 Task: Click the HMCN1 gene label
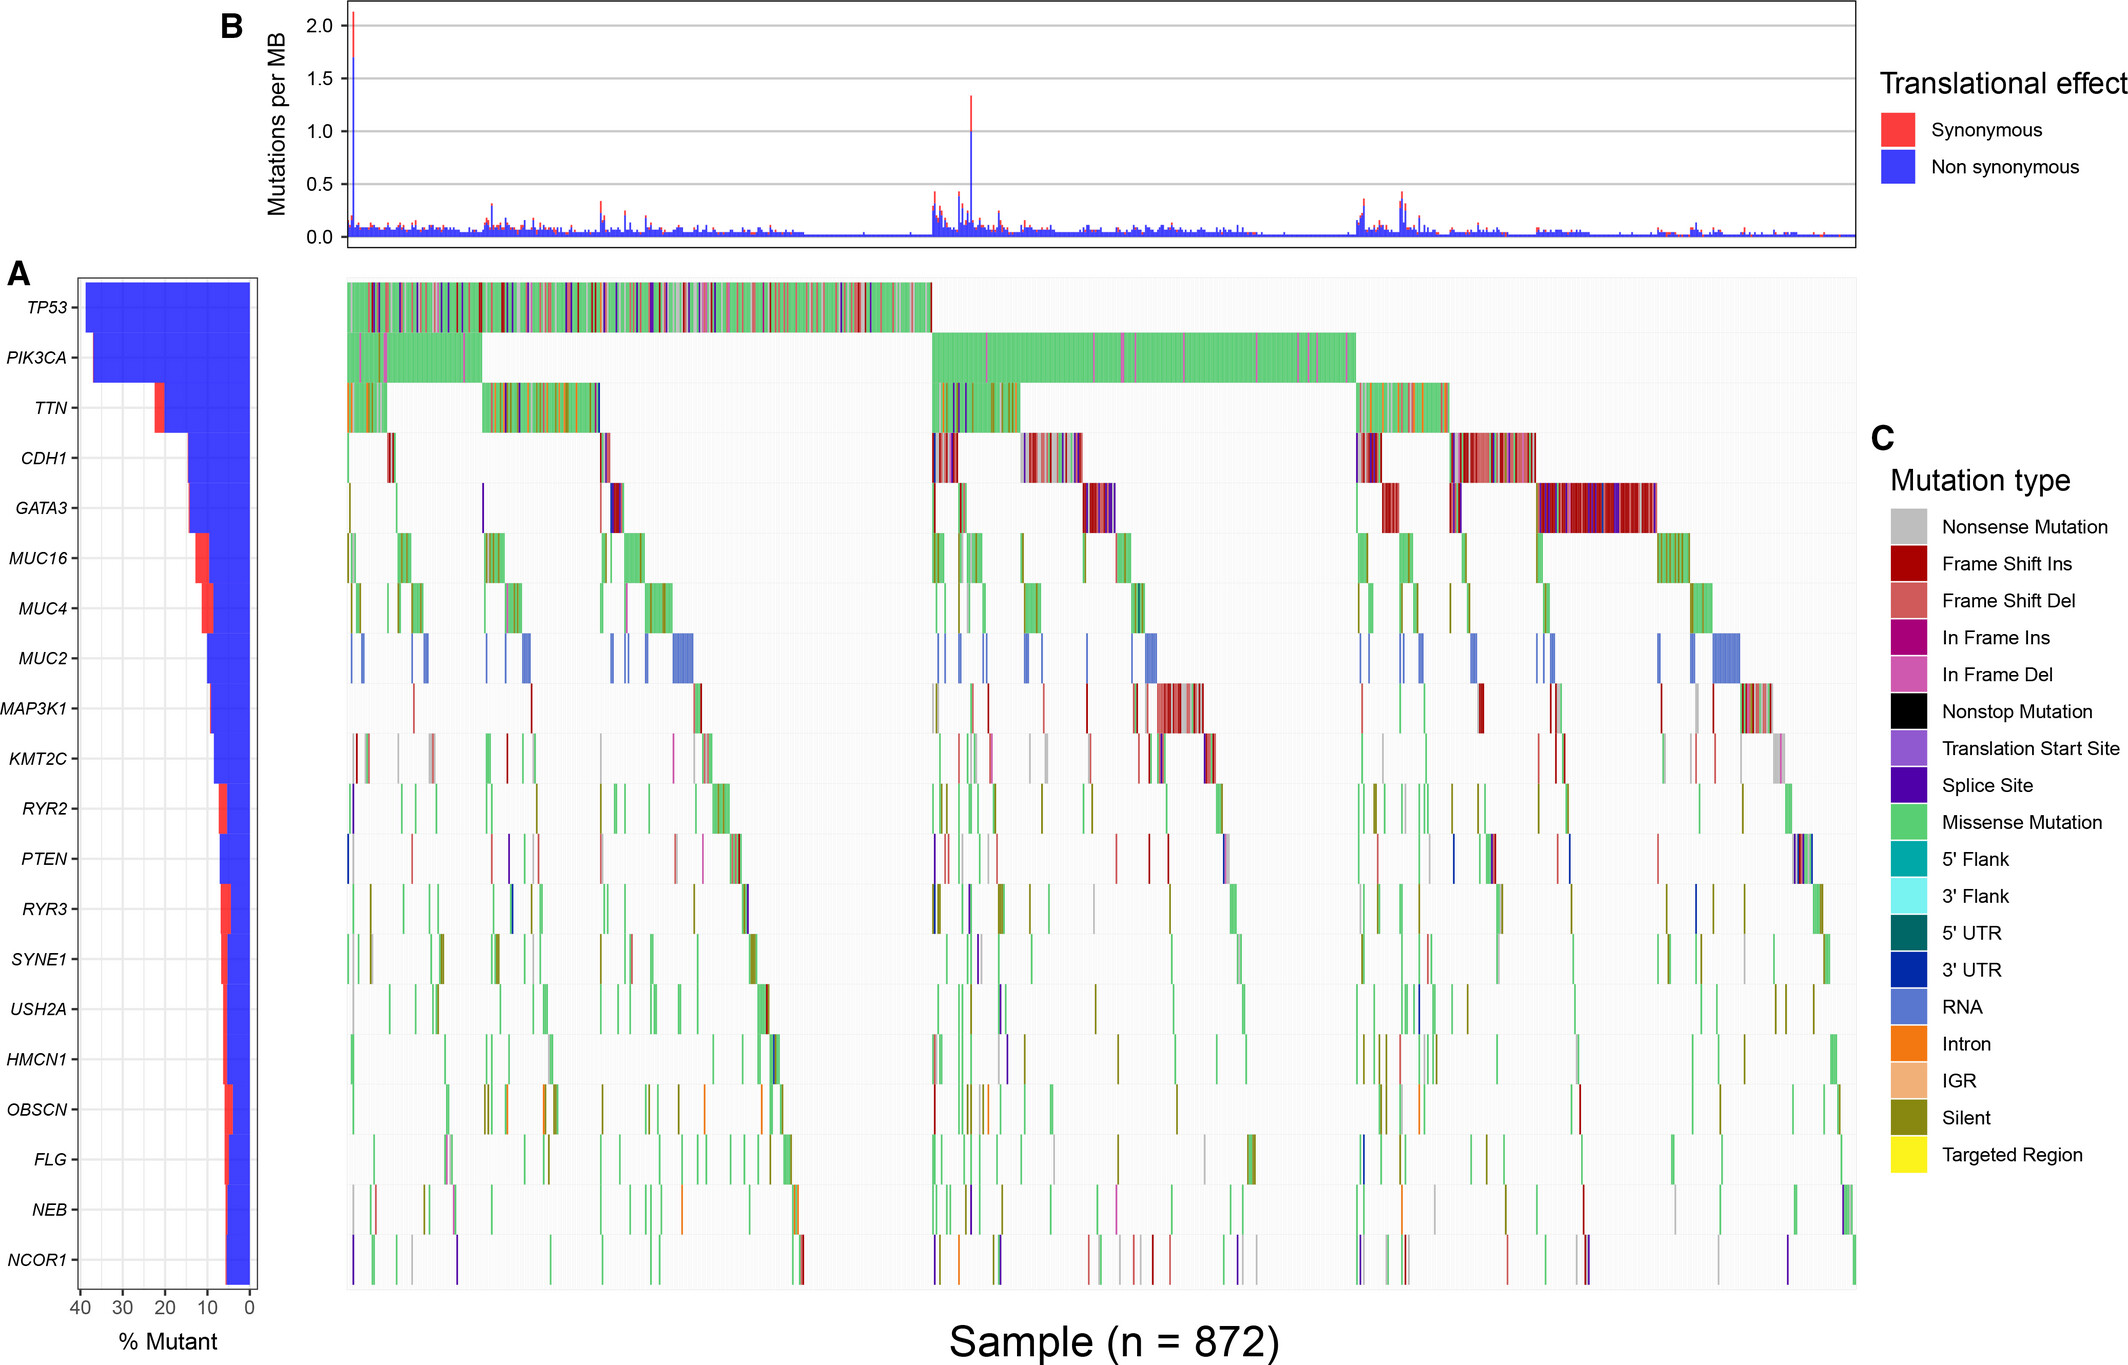click(x=37, y=1059)
